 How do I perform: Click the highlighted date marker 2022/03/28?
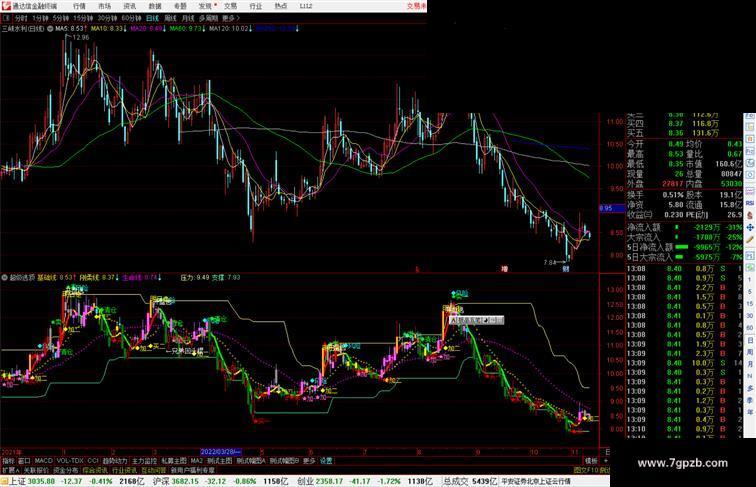(x=220, y=452)
